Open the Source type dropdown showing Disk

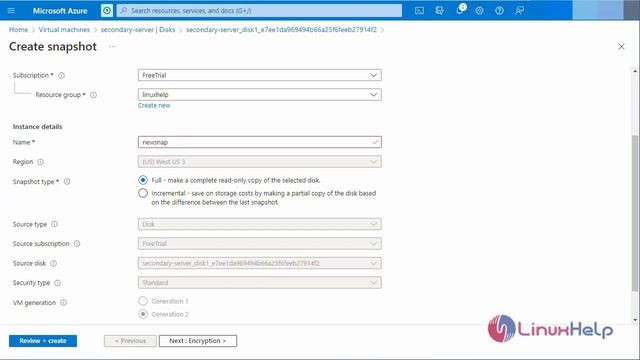[260, 224]
